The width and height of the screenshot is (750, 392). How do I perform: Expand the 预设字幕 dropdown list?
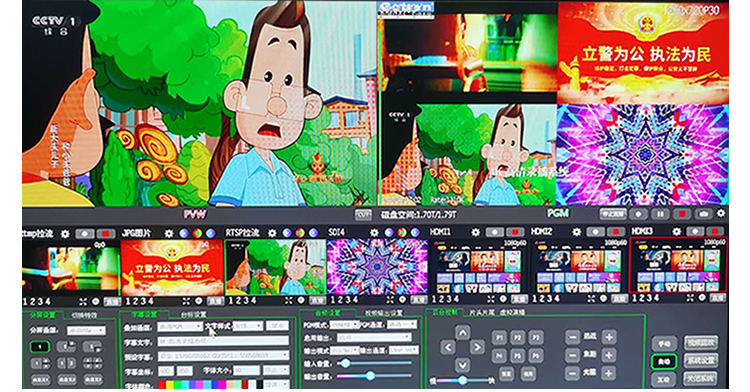coord(223,356)
